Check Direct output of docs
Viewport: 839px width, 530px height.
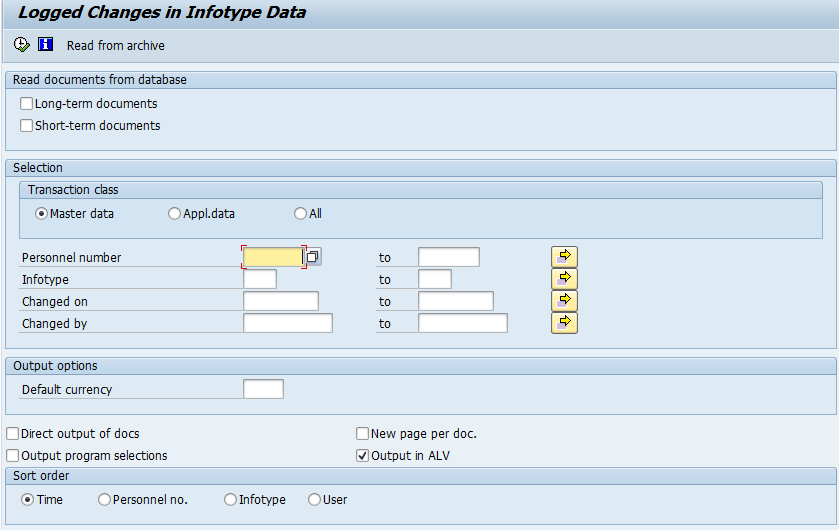click(x=13, y=434)
